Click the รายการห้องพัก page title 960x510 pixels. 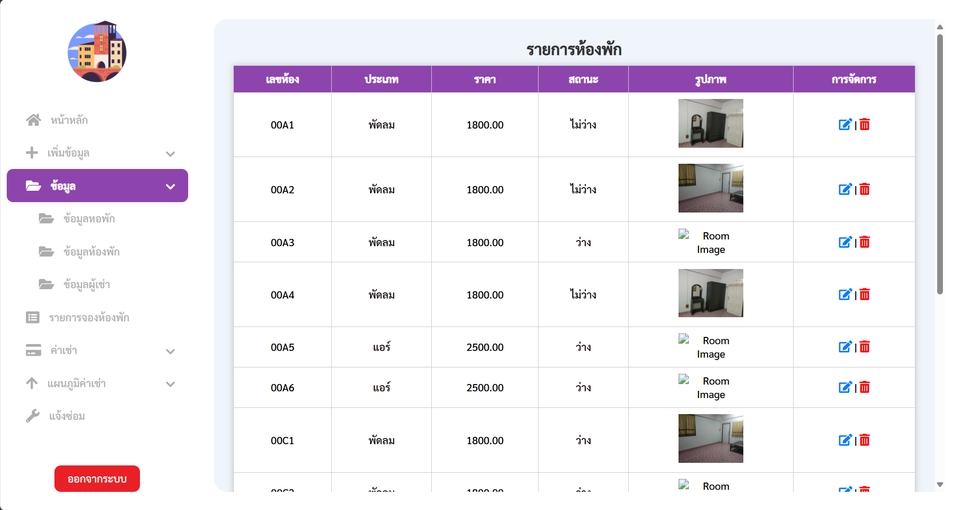574,50
